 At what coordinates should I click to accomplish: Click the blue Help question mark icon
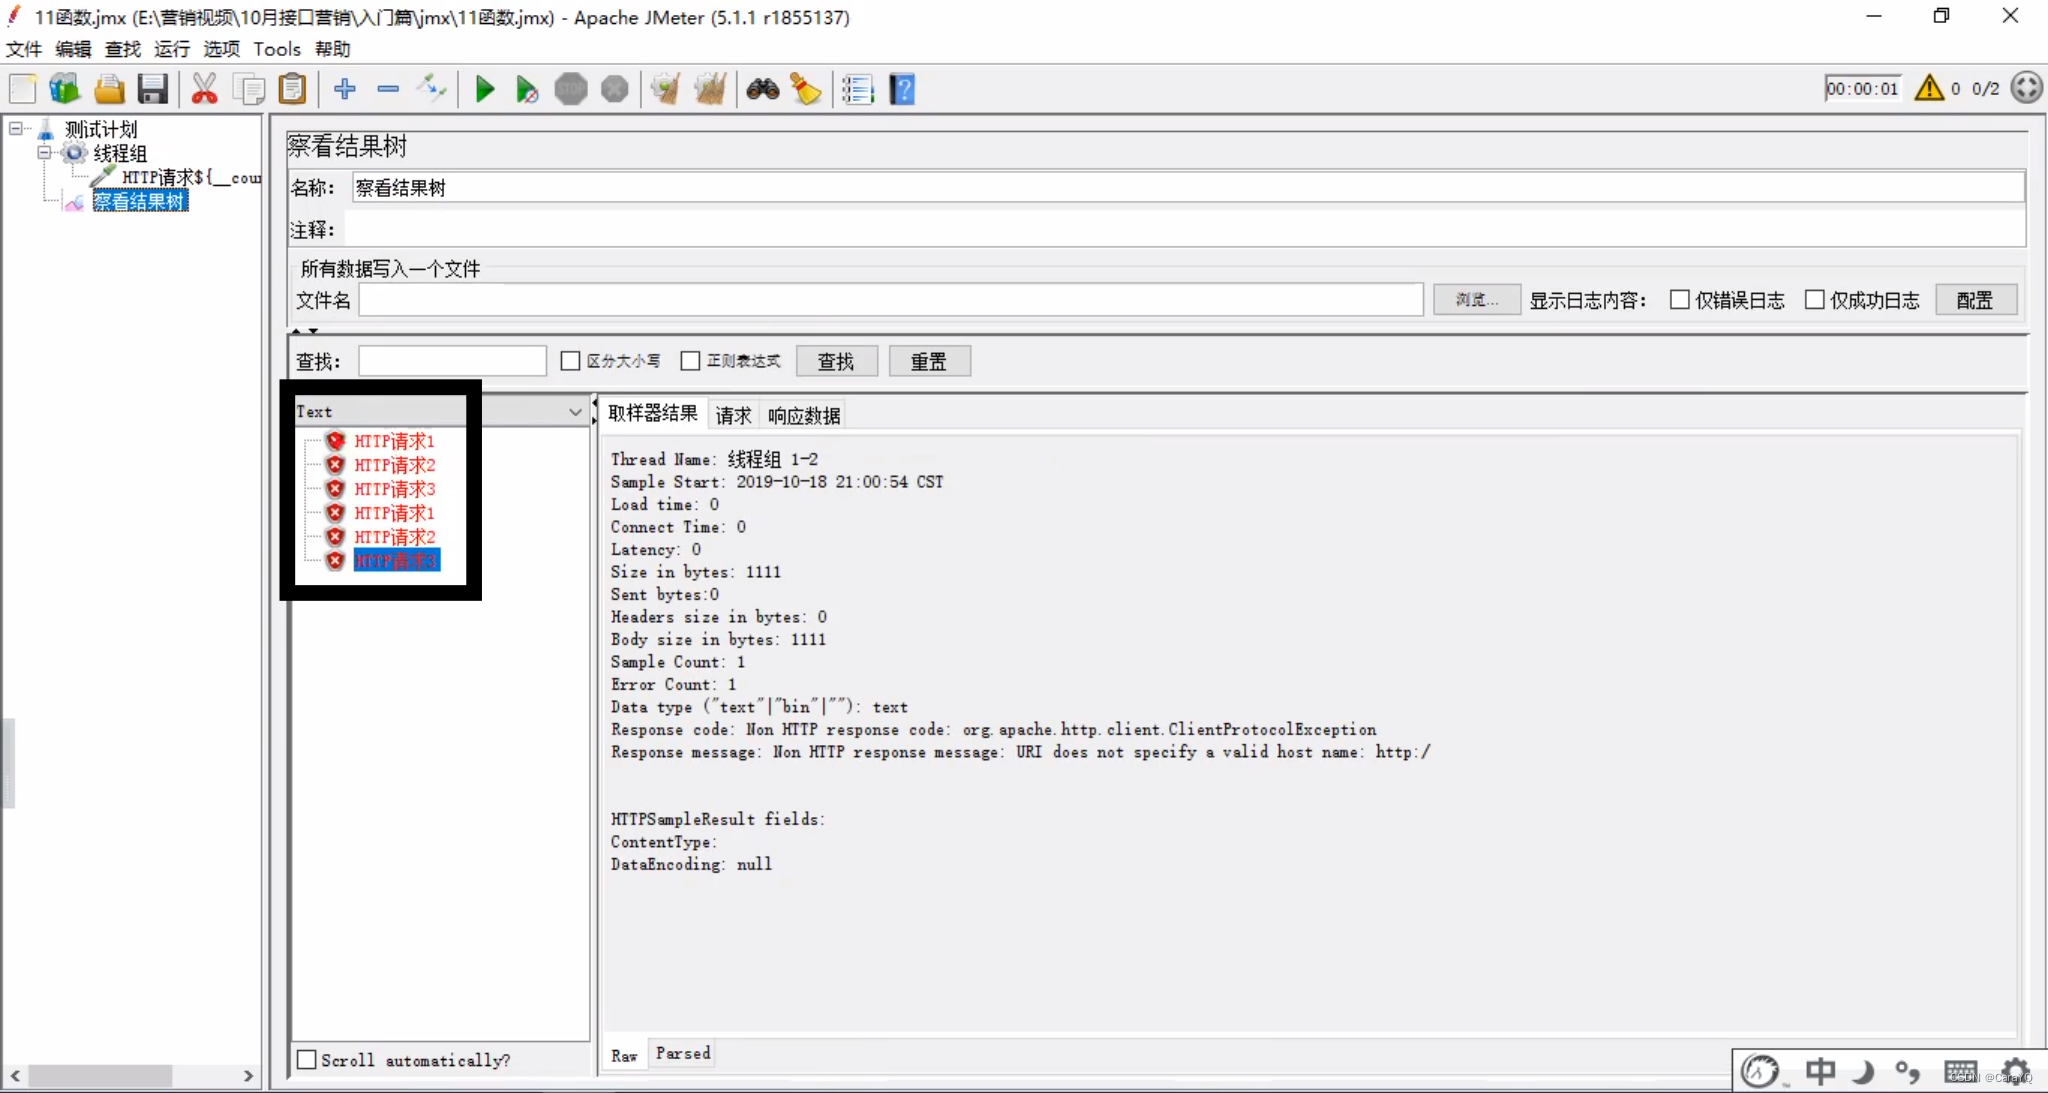click(x=902, y=89)
